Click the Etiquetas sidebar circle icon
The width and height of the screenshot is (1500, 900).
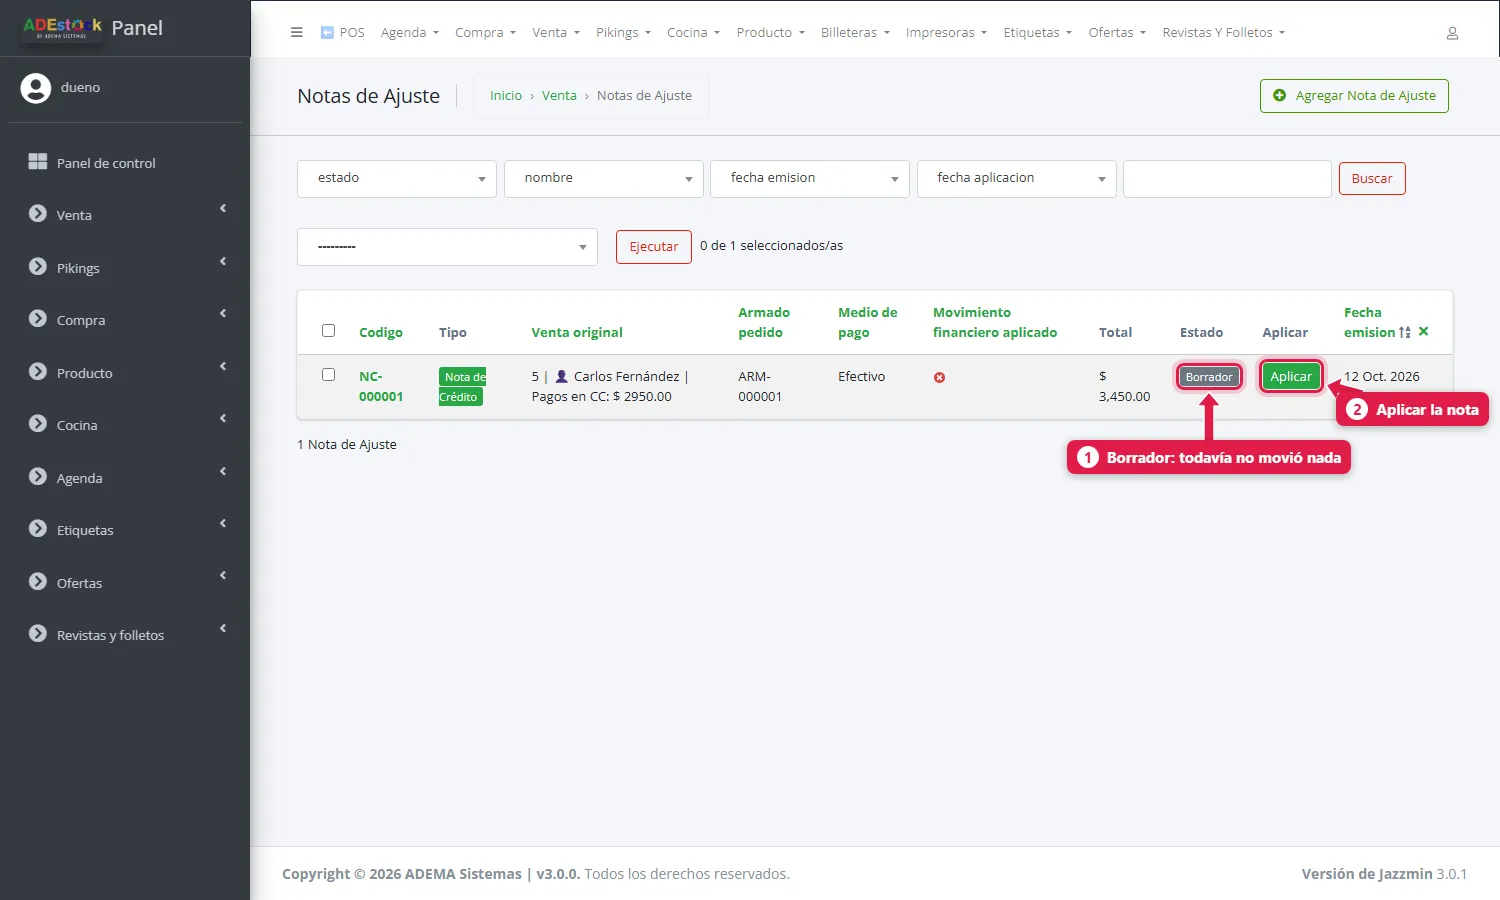[38, 529]
